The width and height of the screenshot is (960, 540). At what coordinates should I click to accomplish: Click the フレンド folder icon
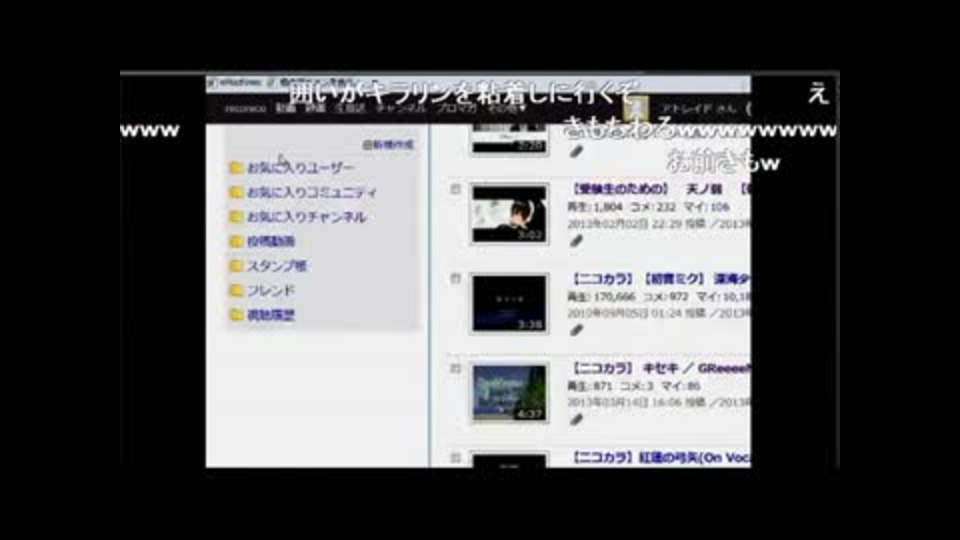[x=236, y=290]
